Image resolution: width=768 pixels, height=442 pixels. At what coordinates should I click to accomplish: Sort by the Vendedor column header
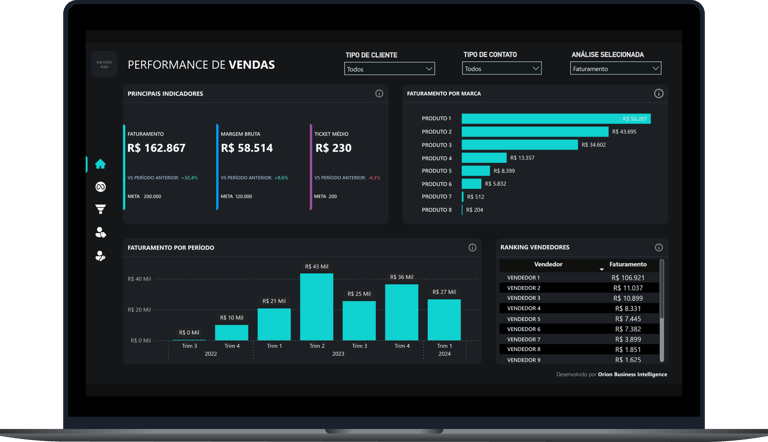[548, 265]
